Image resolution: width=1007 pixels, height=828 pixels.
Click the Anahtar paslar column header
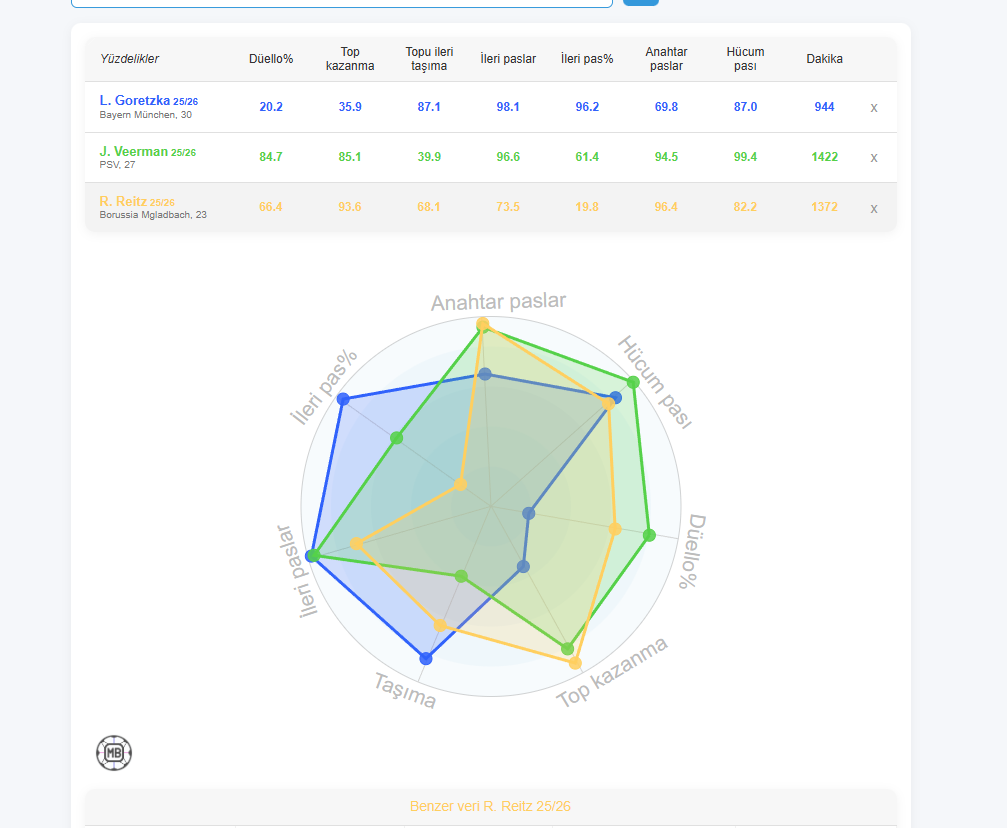tap(666, 58)
